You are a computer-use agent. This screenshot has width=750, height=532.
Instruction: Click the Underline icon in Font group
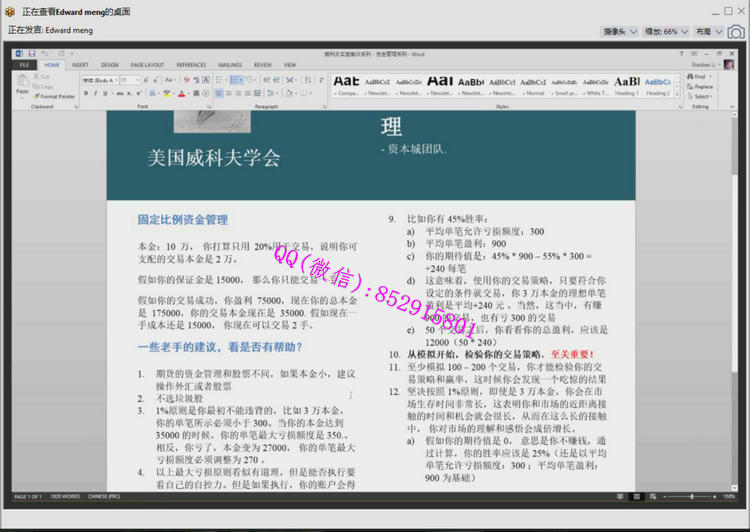tap(104, 93)
